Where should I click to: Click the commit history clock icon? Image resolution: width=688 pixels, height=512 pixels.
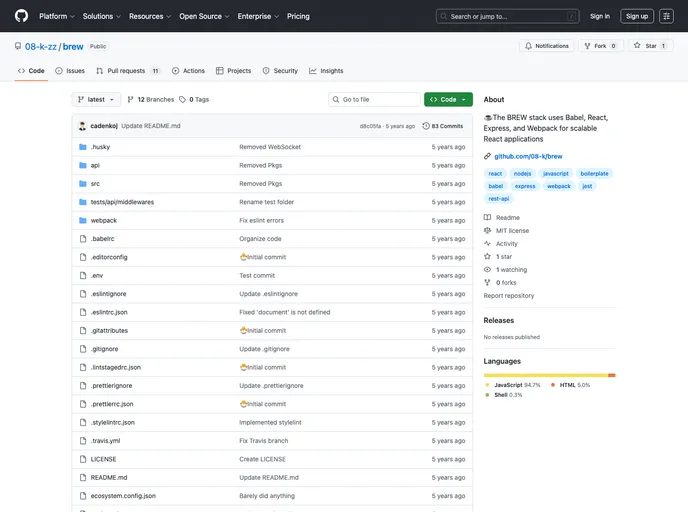tap(426, 126)
